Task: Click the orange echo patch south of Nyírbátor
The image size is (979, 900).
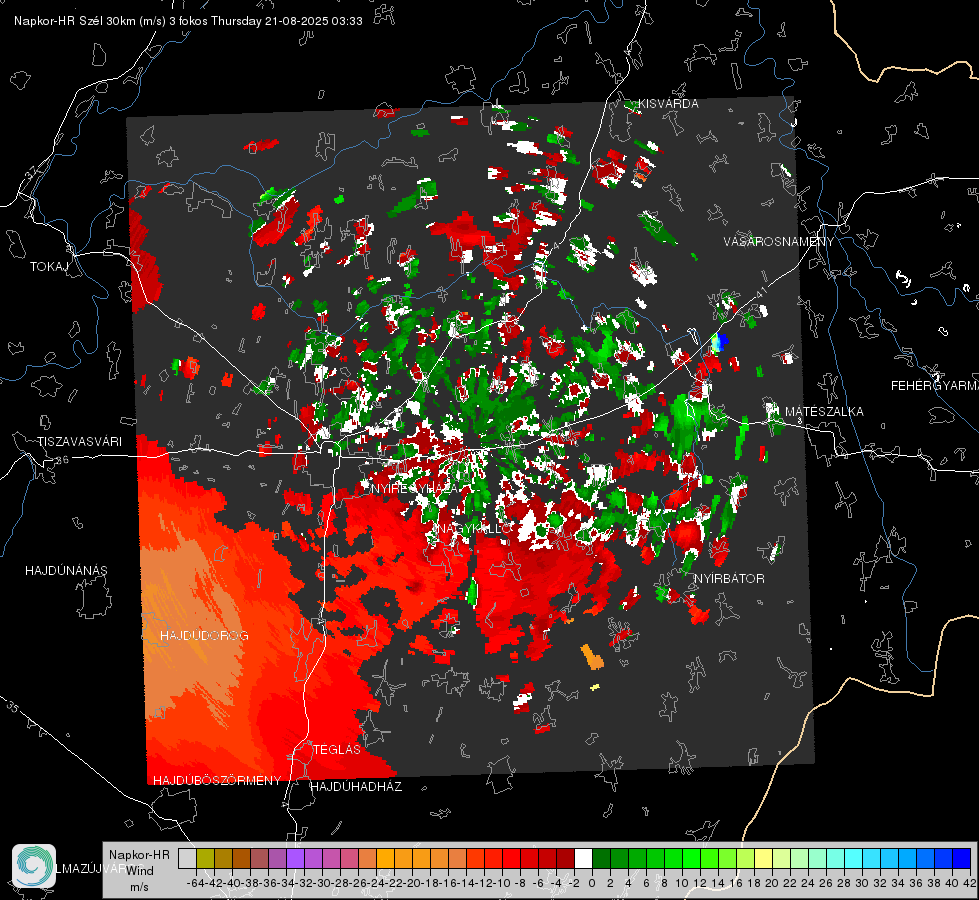Action: click(x=592, y=656)
